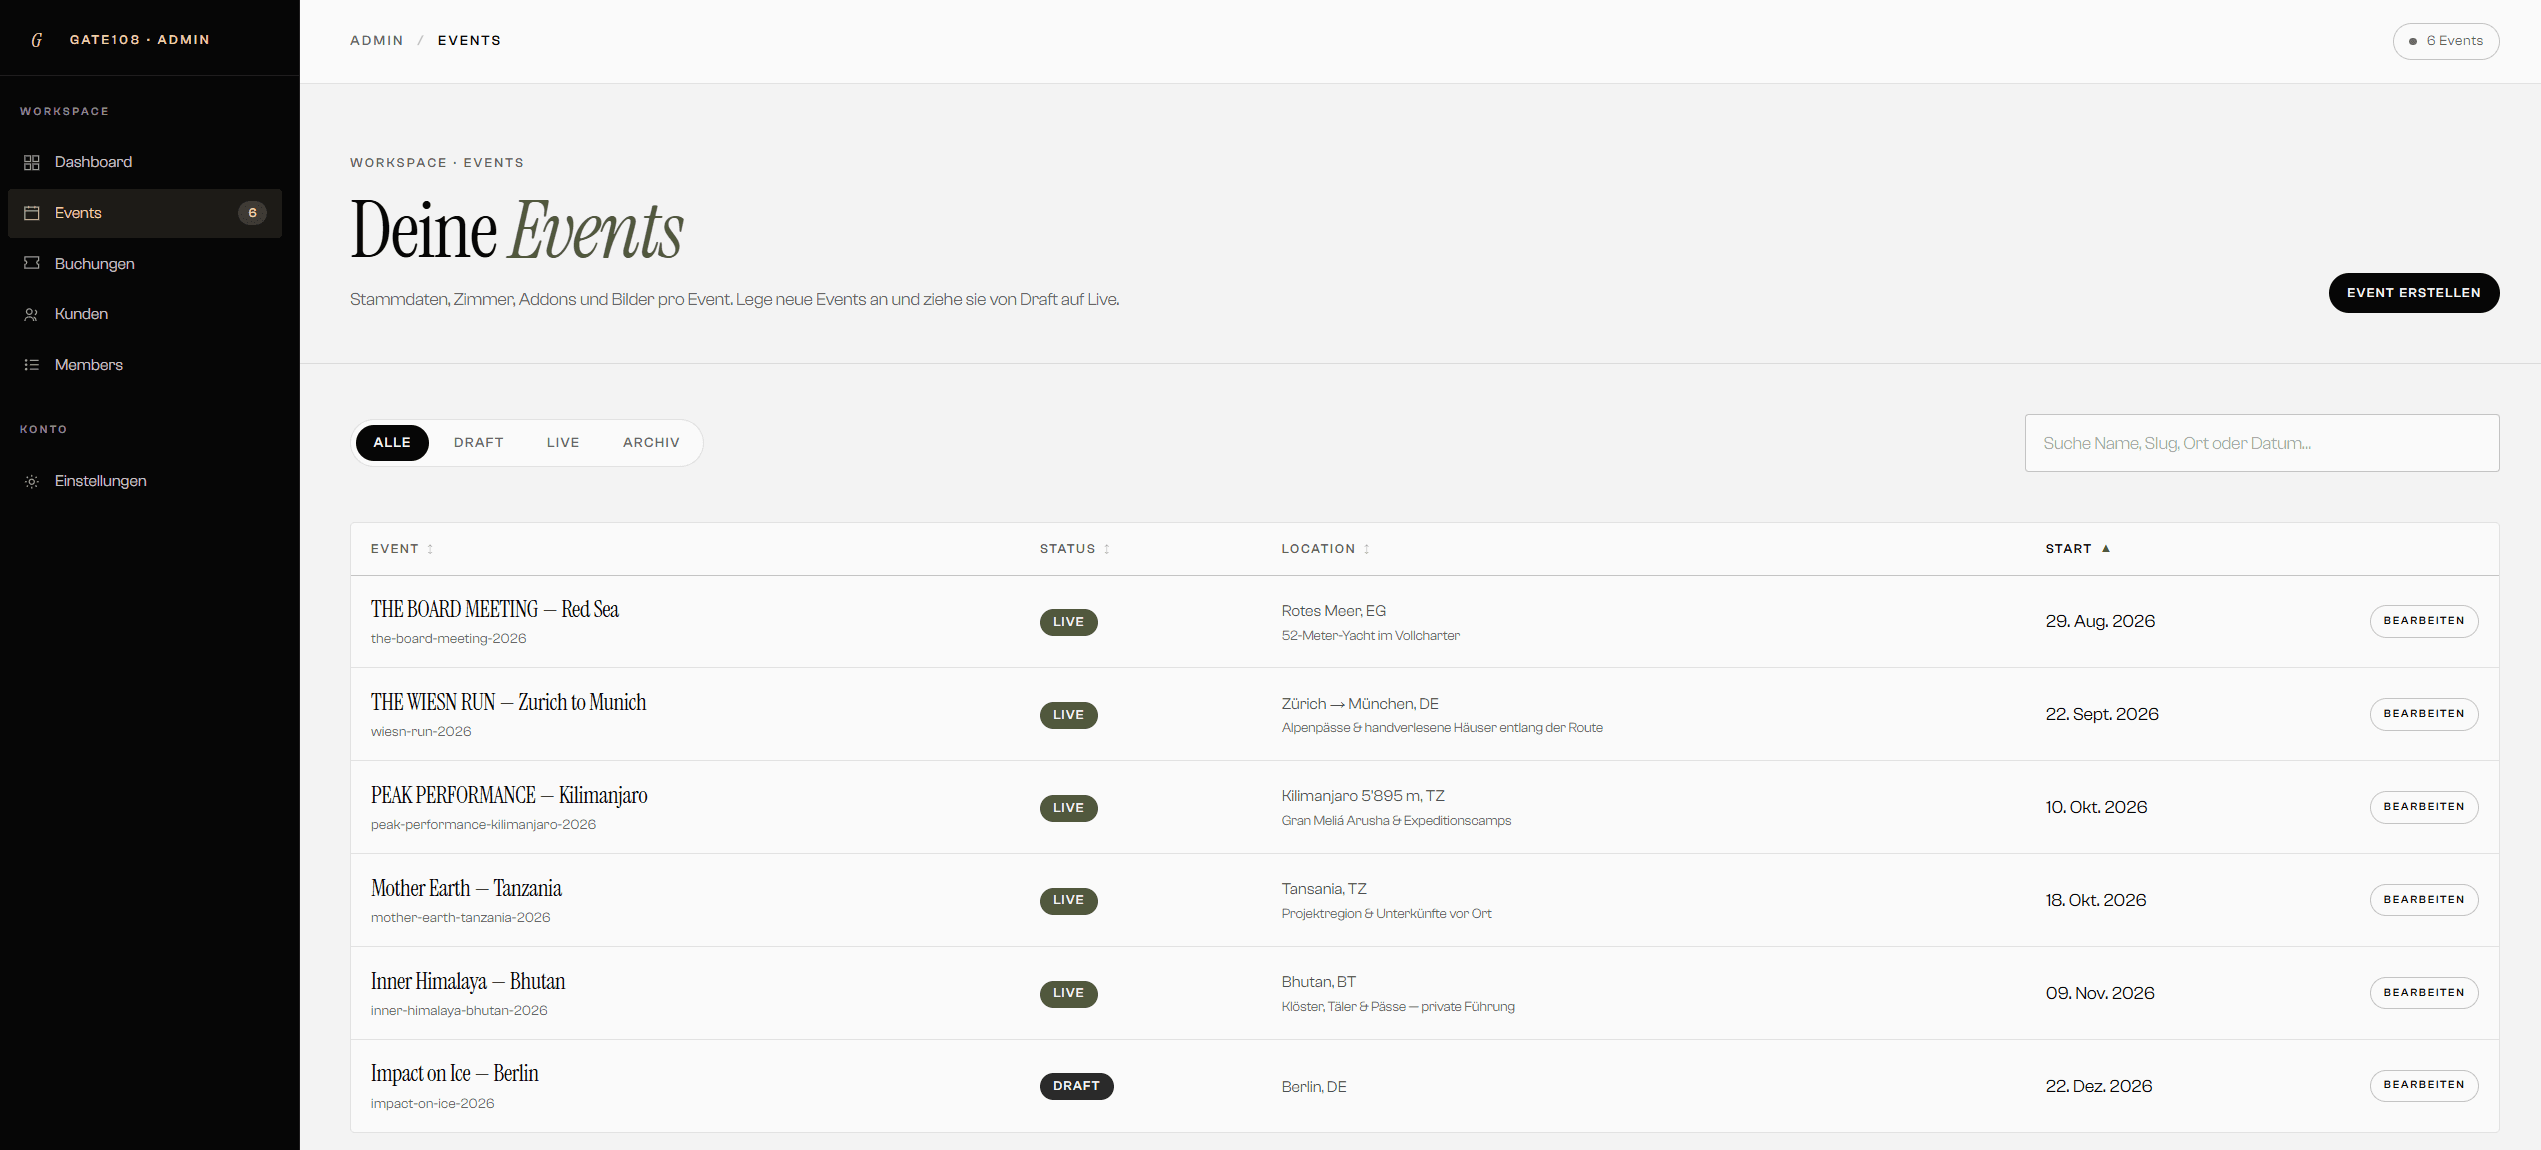Open Inner Himalaya — Bhutan title
This screenshot has height=1150, width=2541.
coord(468,981)
